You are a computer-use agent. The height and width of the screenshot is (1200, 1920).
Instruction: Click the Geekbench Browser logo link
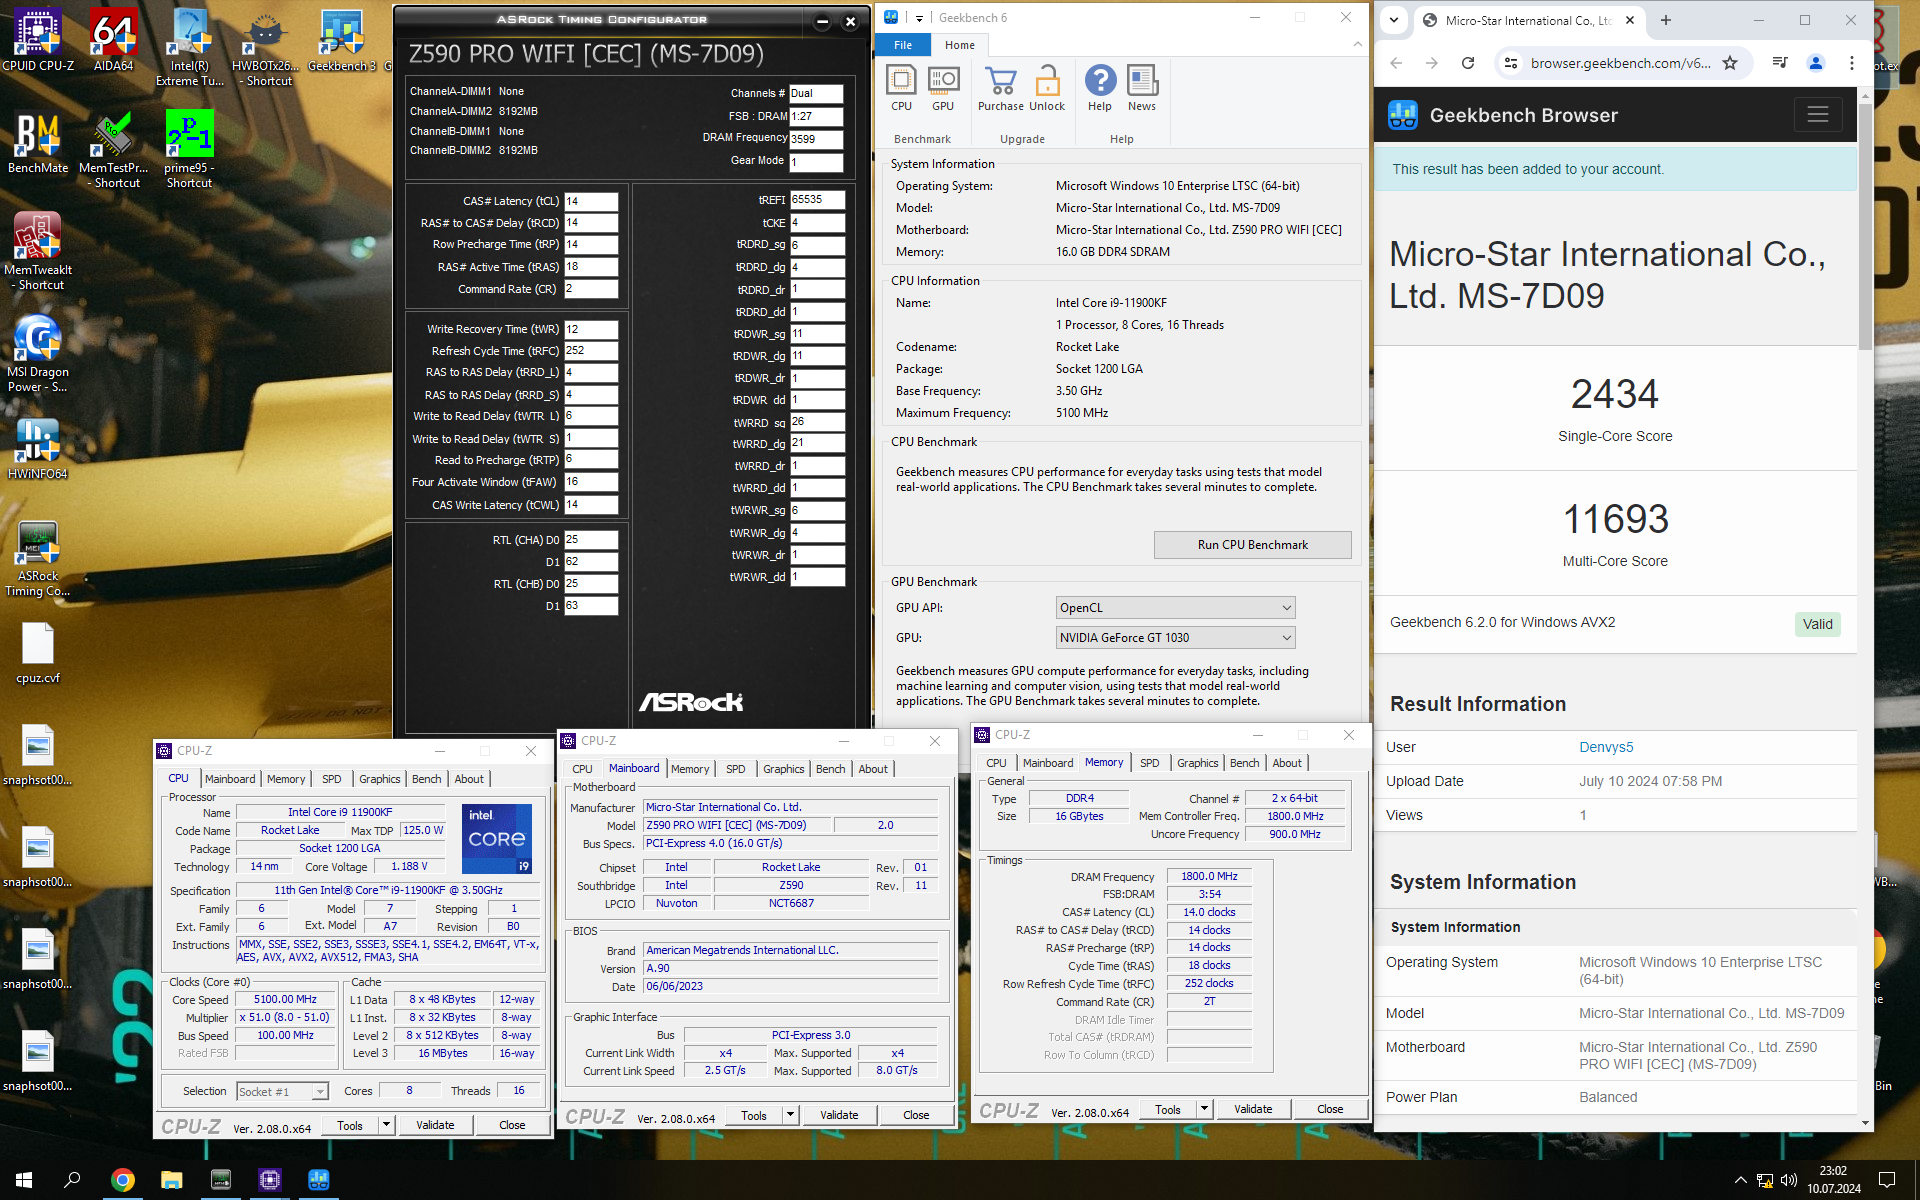pyautogui.click(x=1503, y=115)
